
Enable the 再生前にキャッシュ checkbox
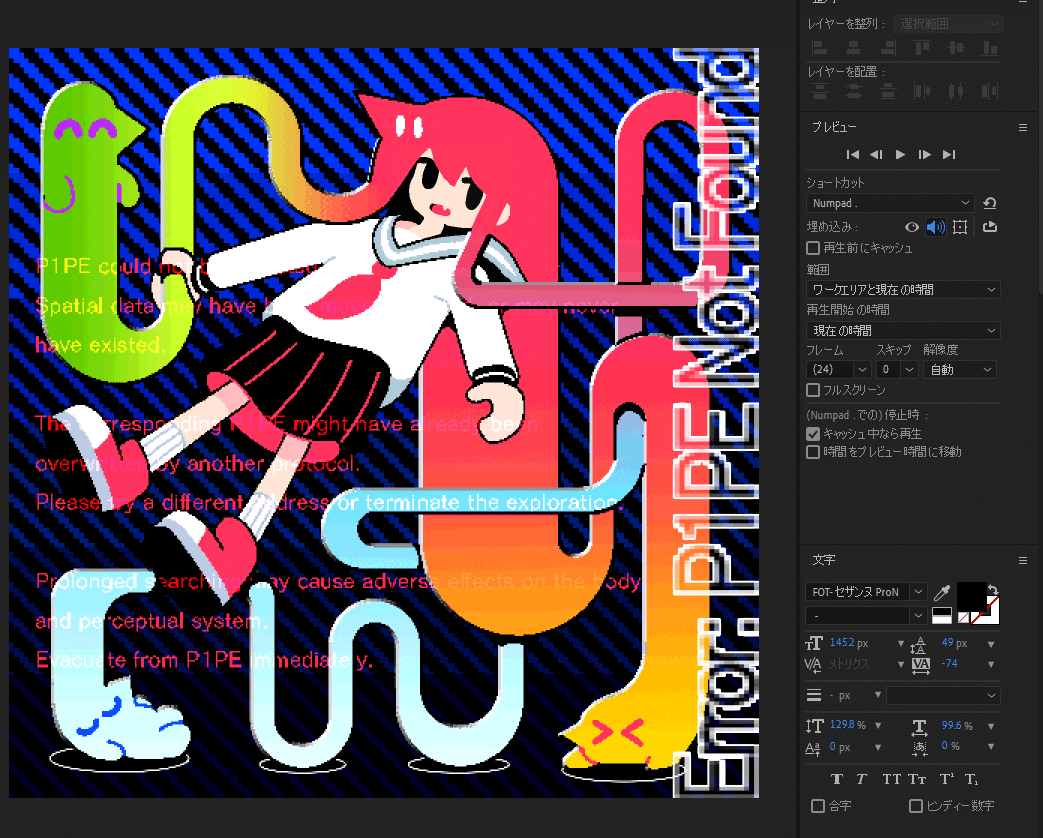coord(814,248)
